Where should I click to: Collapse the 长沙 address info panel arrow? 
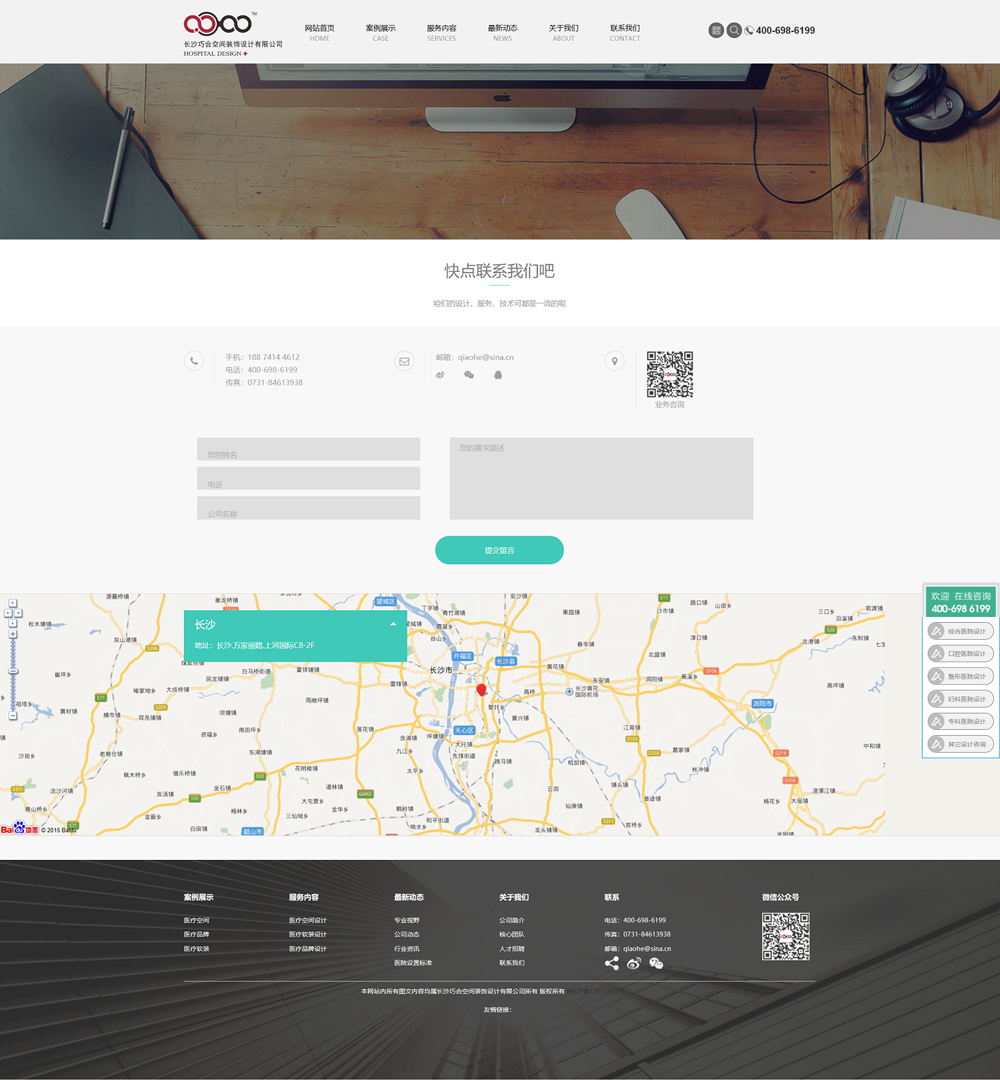[393, 624]
